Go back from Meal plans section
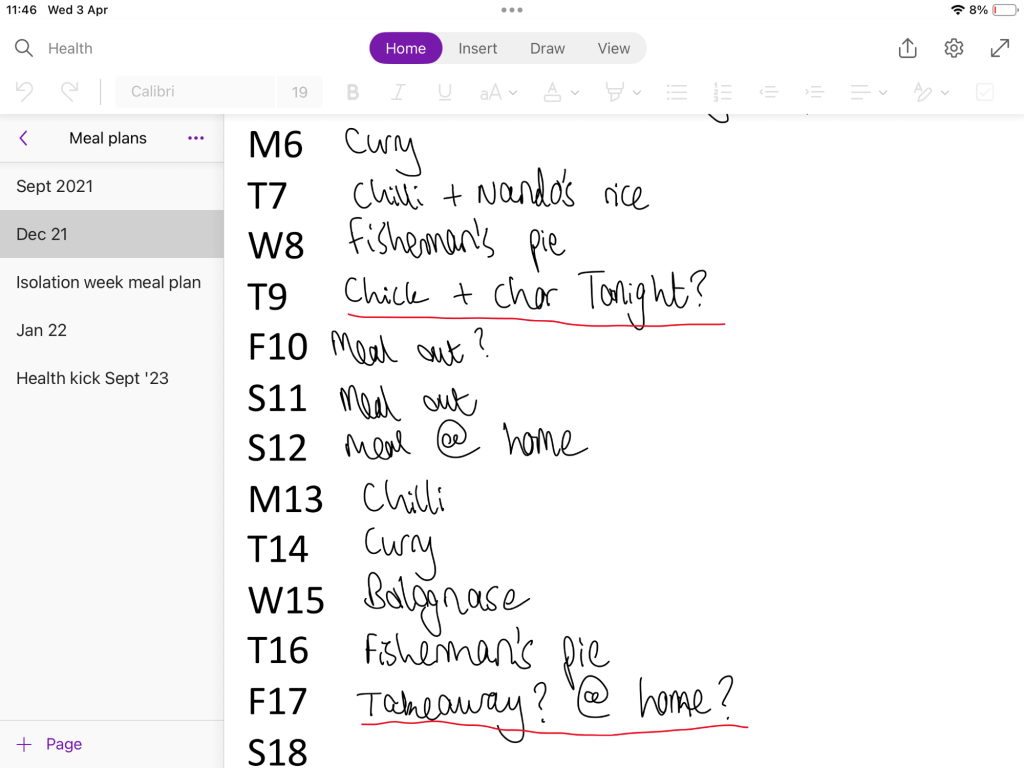 (x=24, y=138)
